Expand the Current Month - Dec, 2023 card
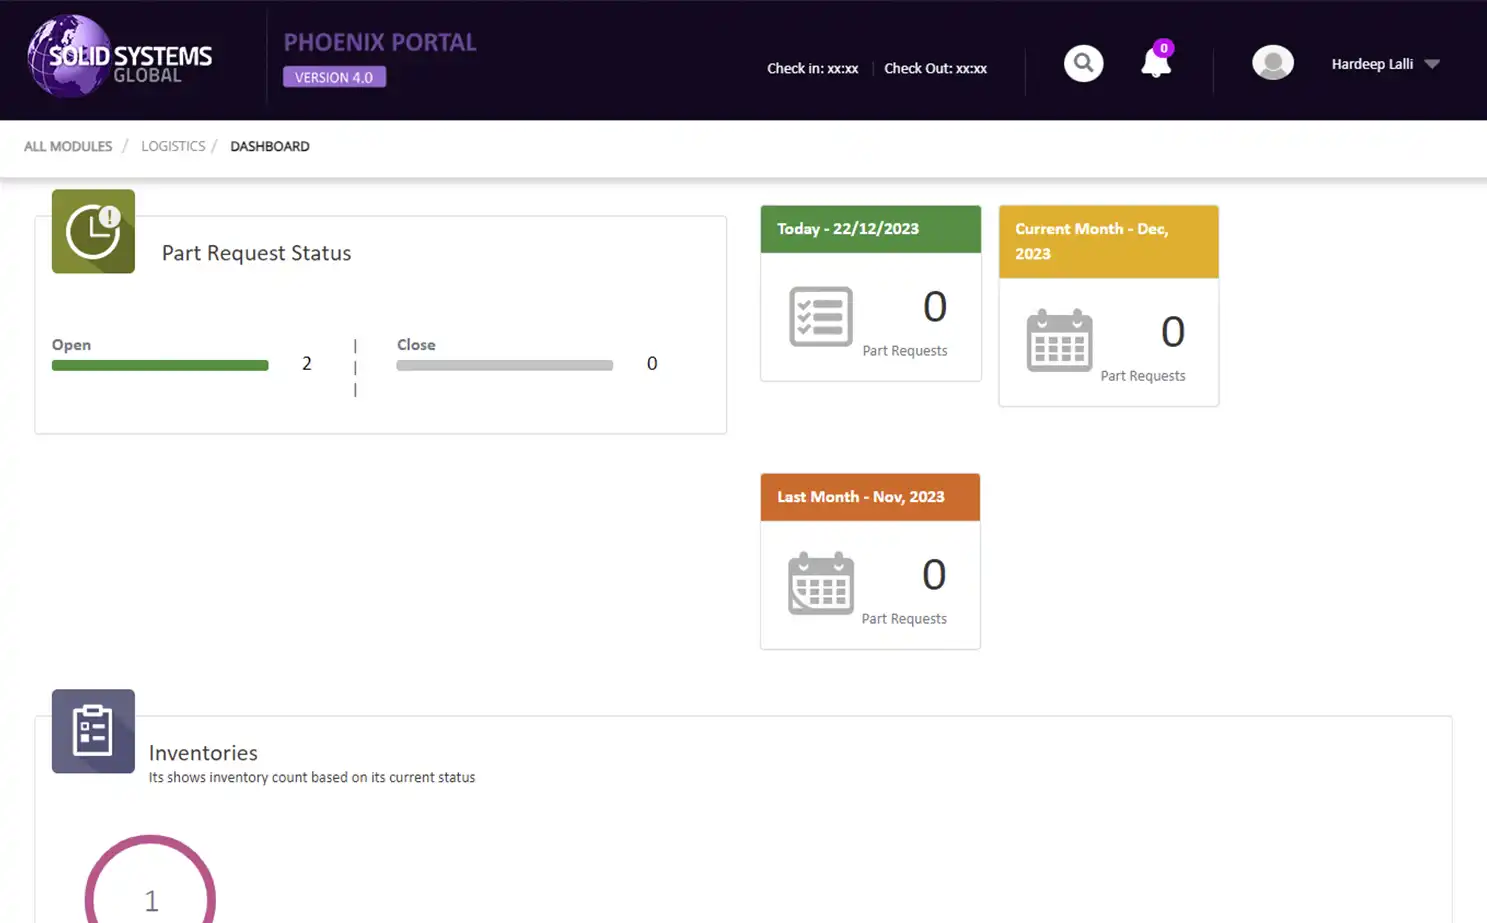Image resolution: width=1487 pixels, height=923 pixels. point(1107,241)
